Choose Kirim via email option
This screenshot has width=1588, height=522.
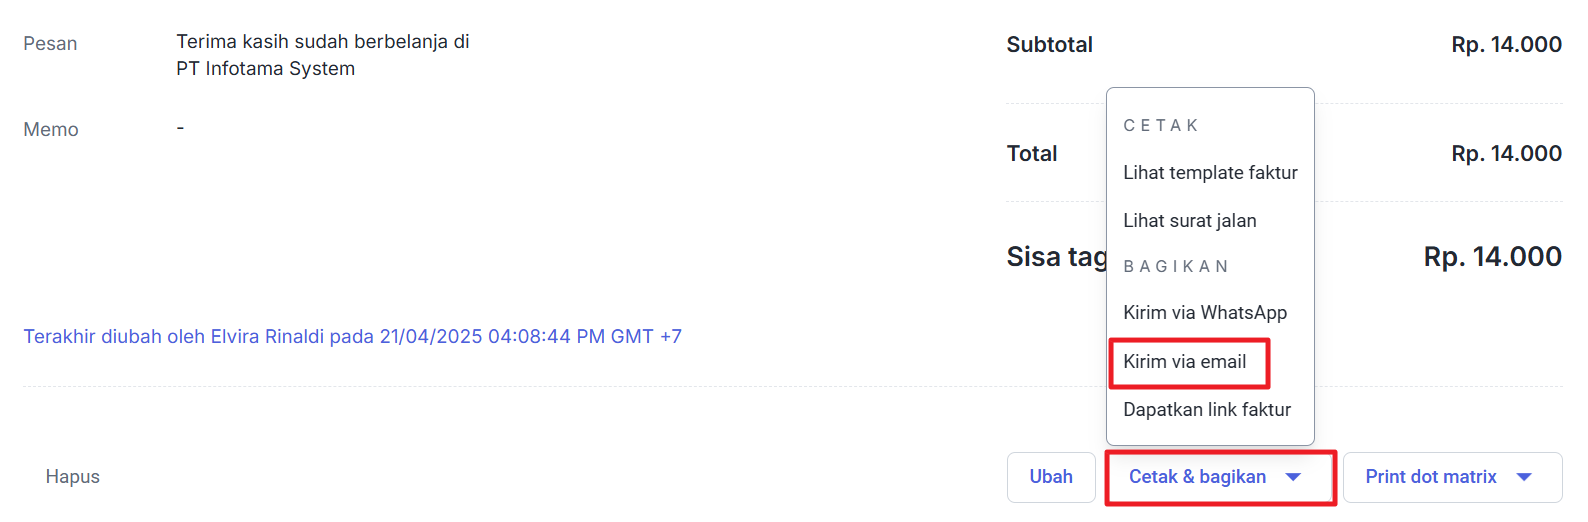tap(1185, 362)
